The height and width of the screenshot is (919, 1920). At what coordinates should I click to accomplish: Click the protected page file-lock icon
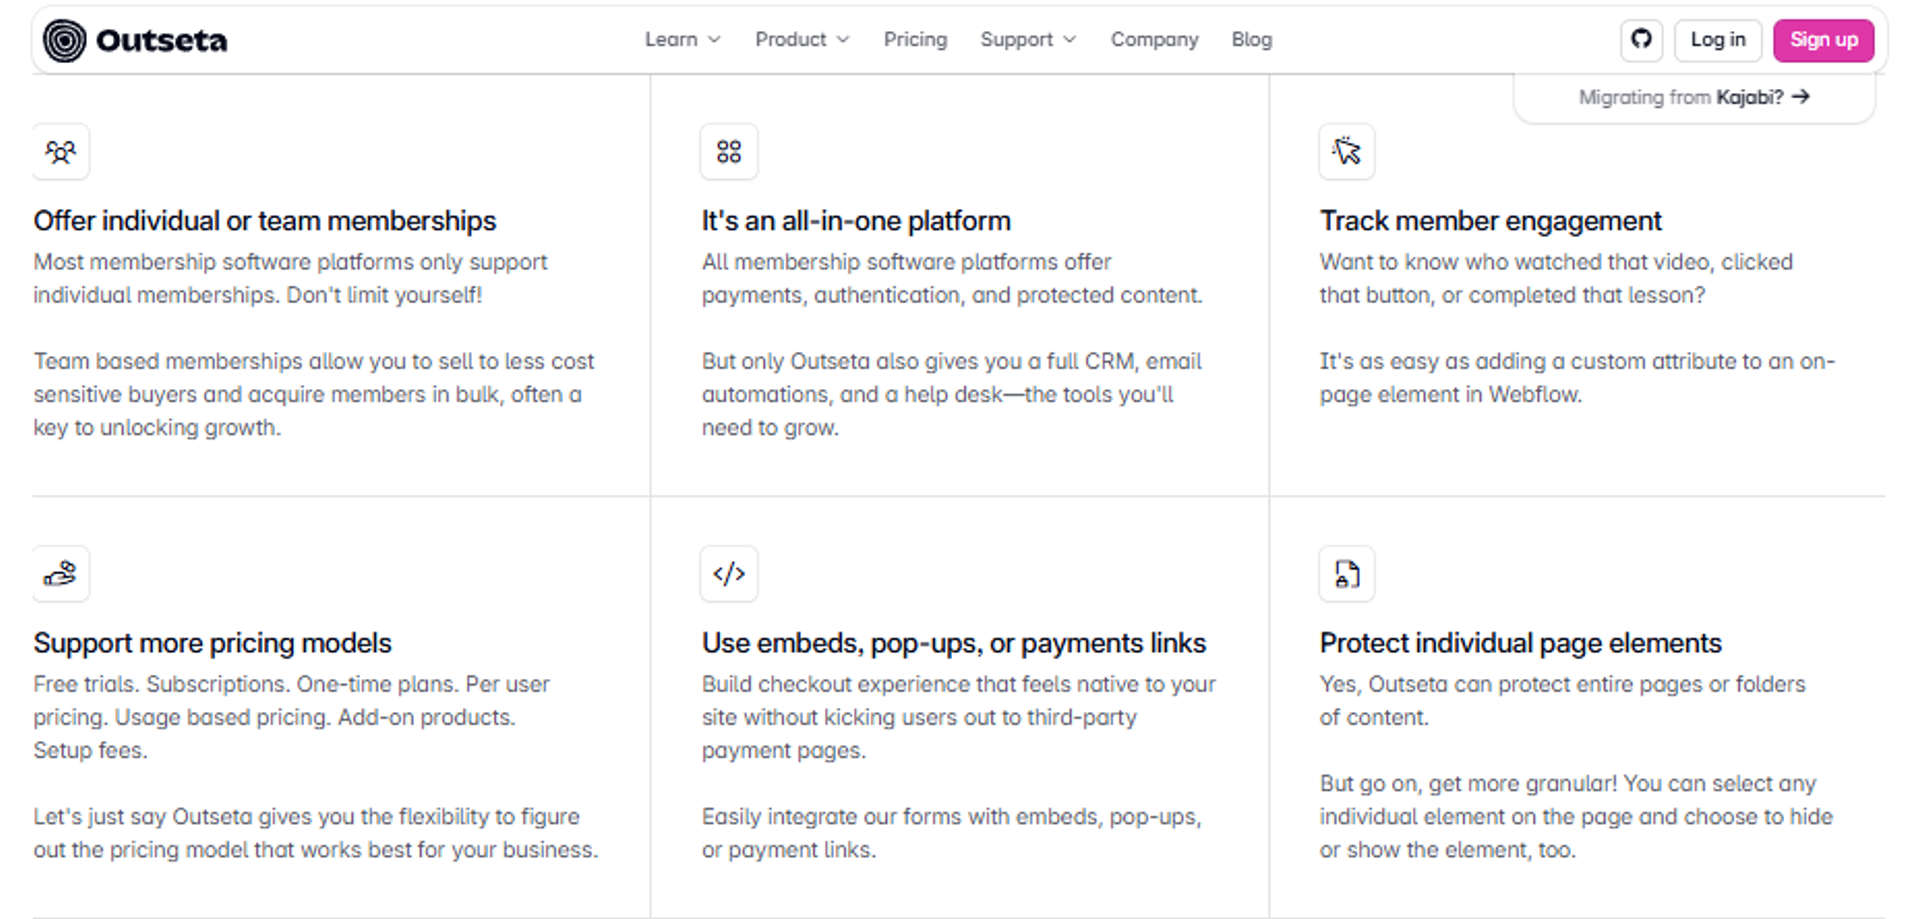click(1346, 574)
